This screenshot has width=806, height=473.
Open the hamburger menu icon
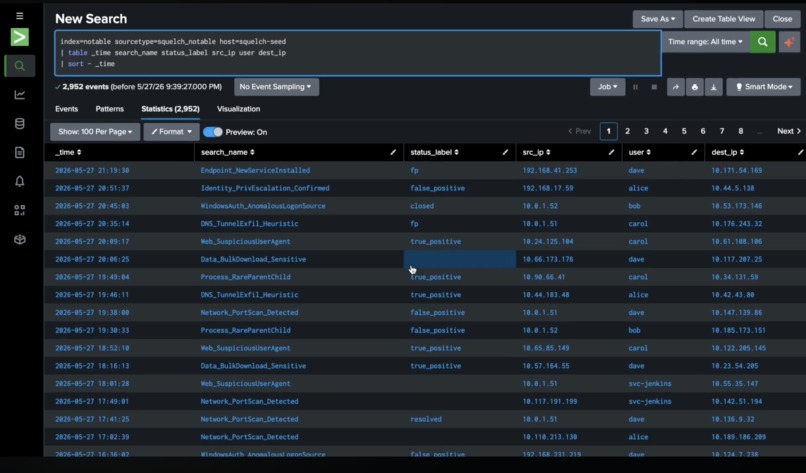point(20,16)
